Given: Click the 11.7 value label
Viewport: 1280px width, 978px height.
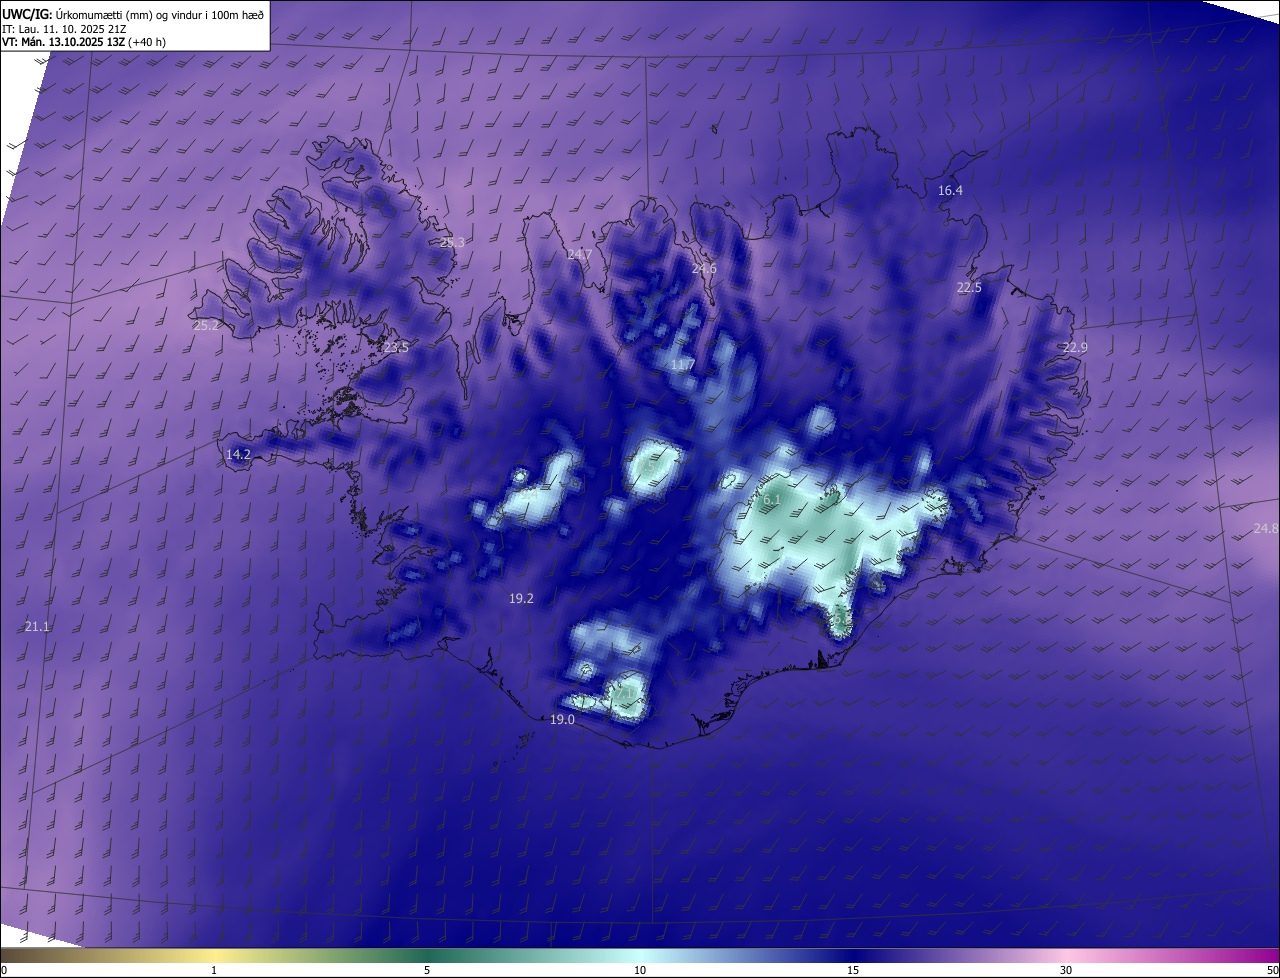Looking at the screenshot, I should click(x=682, y=366).
